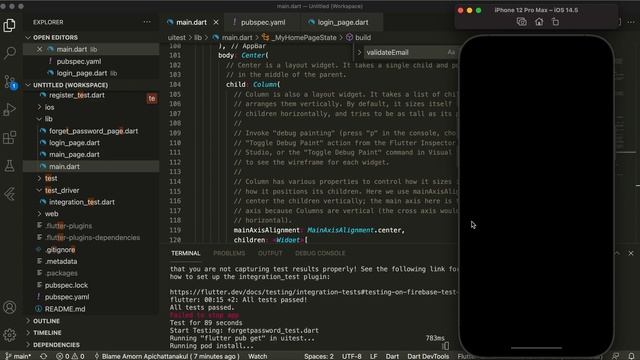The width and height of the screenshot is (640, 360).
Task: Change indentation via Spaces: 2
Action: point(319,356)
